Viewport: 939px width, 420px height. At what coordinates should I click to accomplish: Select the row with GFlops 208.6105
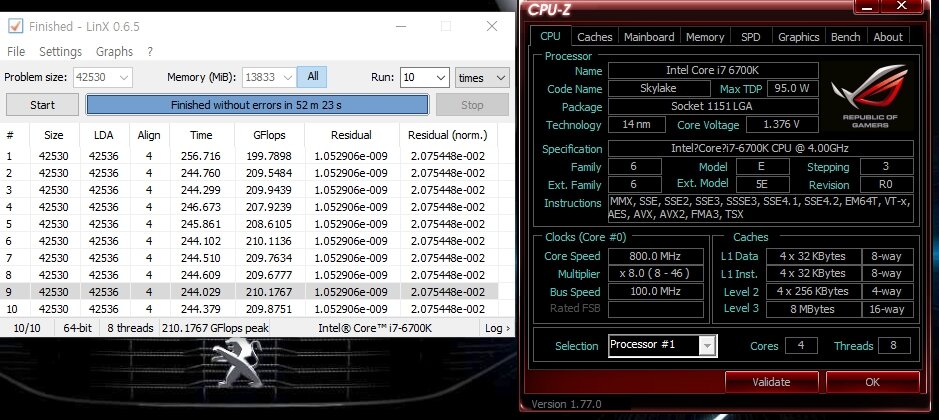pyautogui.click(x=249, y=224)
